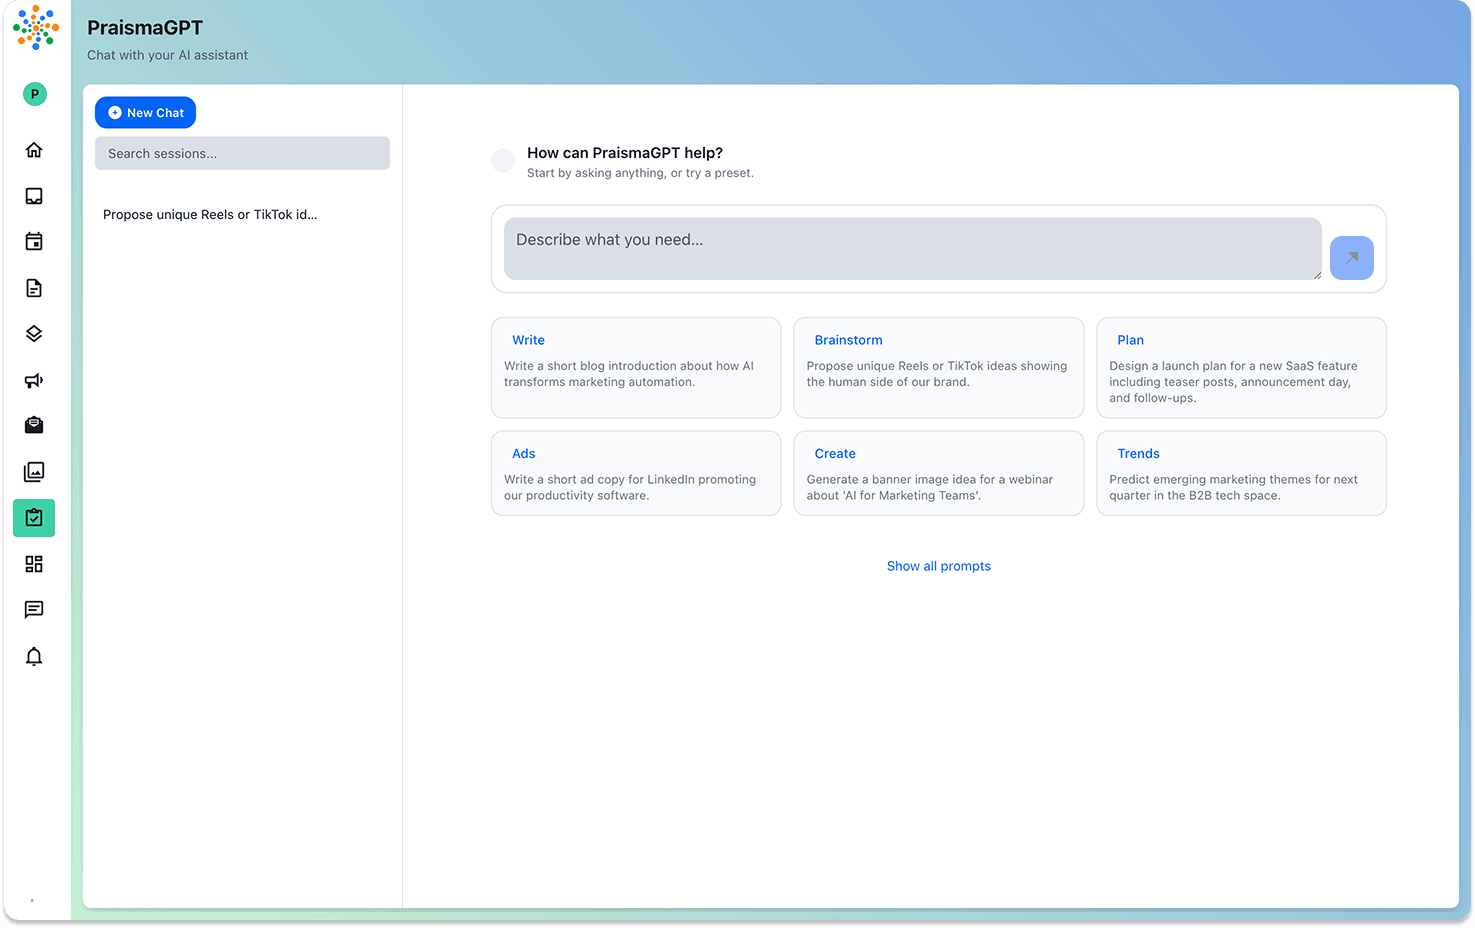Open the megaphone campaigns icon
The height and width of the screenshot is (928, 1475).
click(x=34, y=380)
